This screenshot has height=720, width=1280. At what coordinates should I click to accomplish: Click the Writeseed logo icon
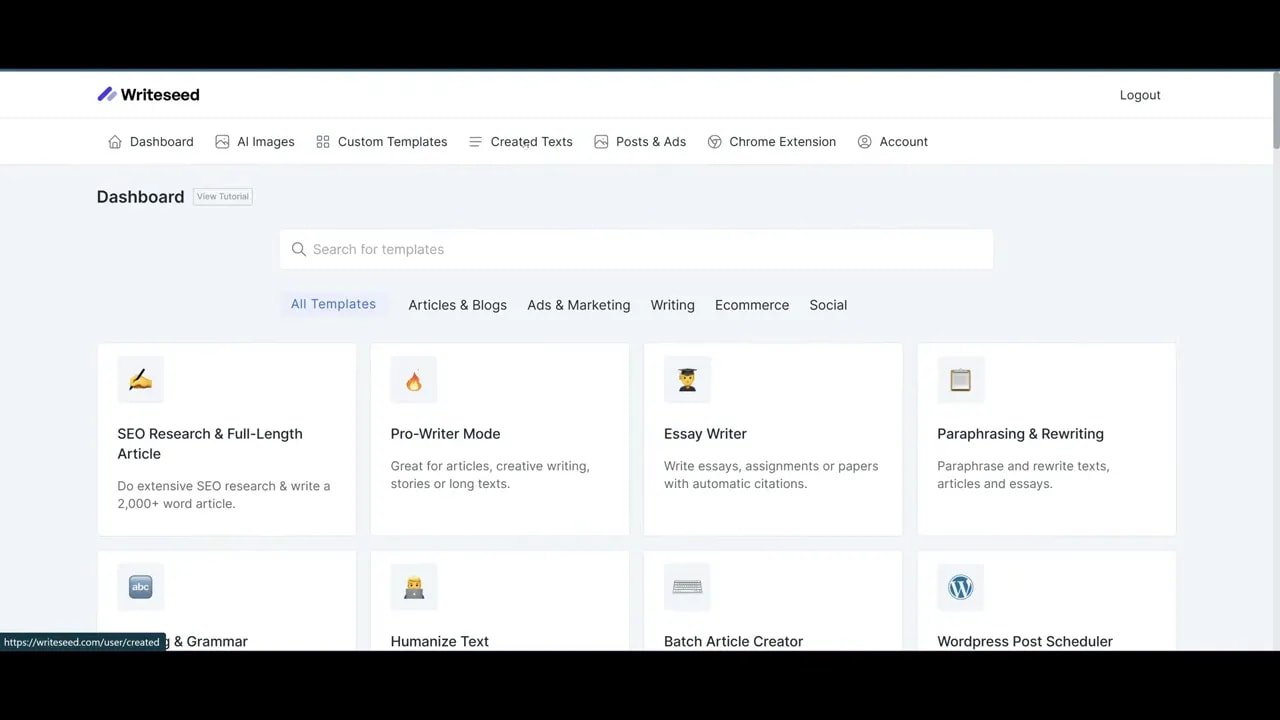pyautogui.click(x=107, y=93)
